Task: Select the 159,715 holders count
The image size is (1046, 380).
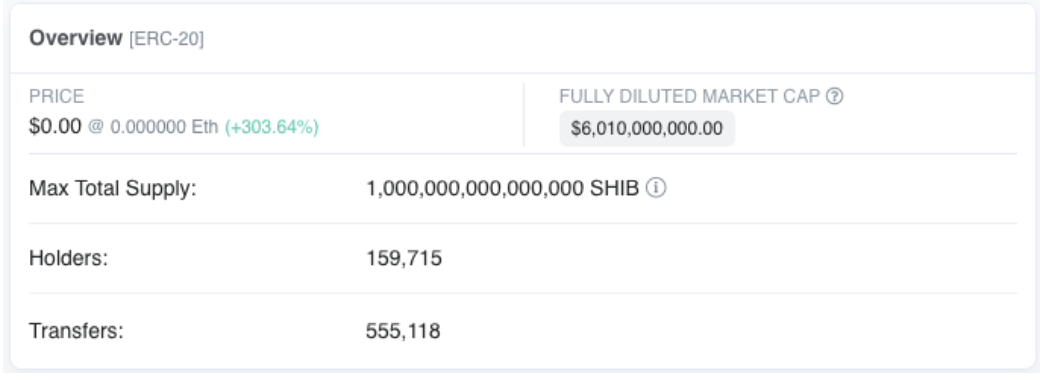Action: (x=404, y=259)
